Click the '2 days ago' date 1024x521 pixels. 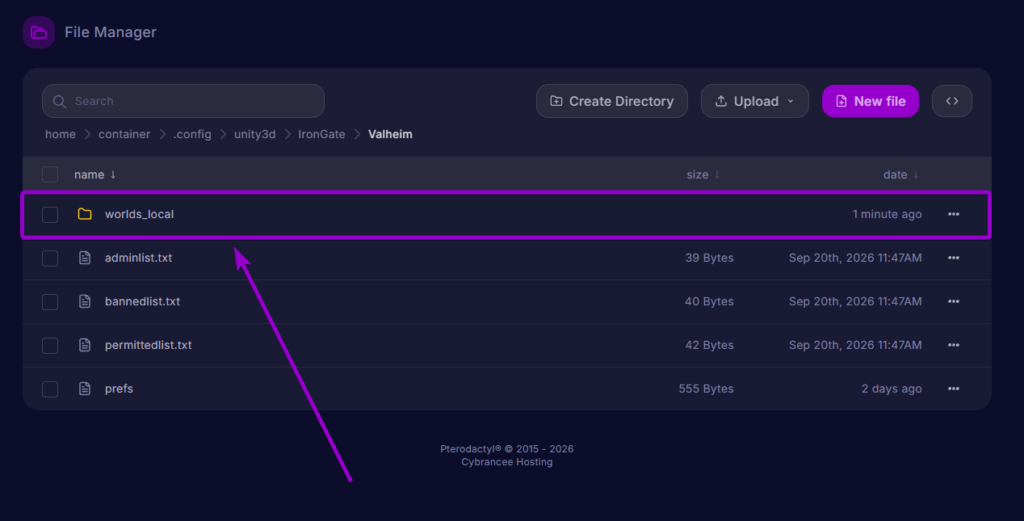pos(891,388)
